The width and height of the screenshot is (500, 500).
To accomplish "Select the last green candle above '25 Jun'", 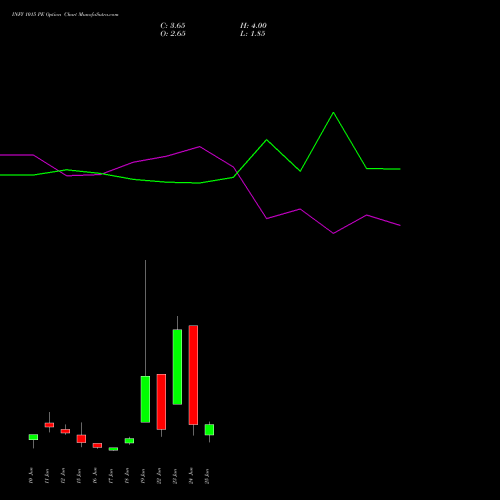I will (x=209, y=430).
